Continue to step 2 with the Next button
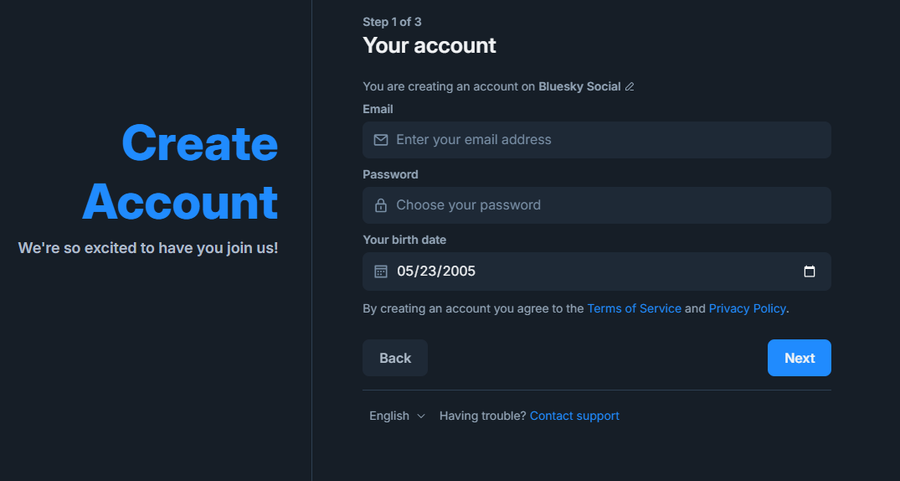Screen dimensions: 900x481 click(x=799, y=358)
